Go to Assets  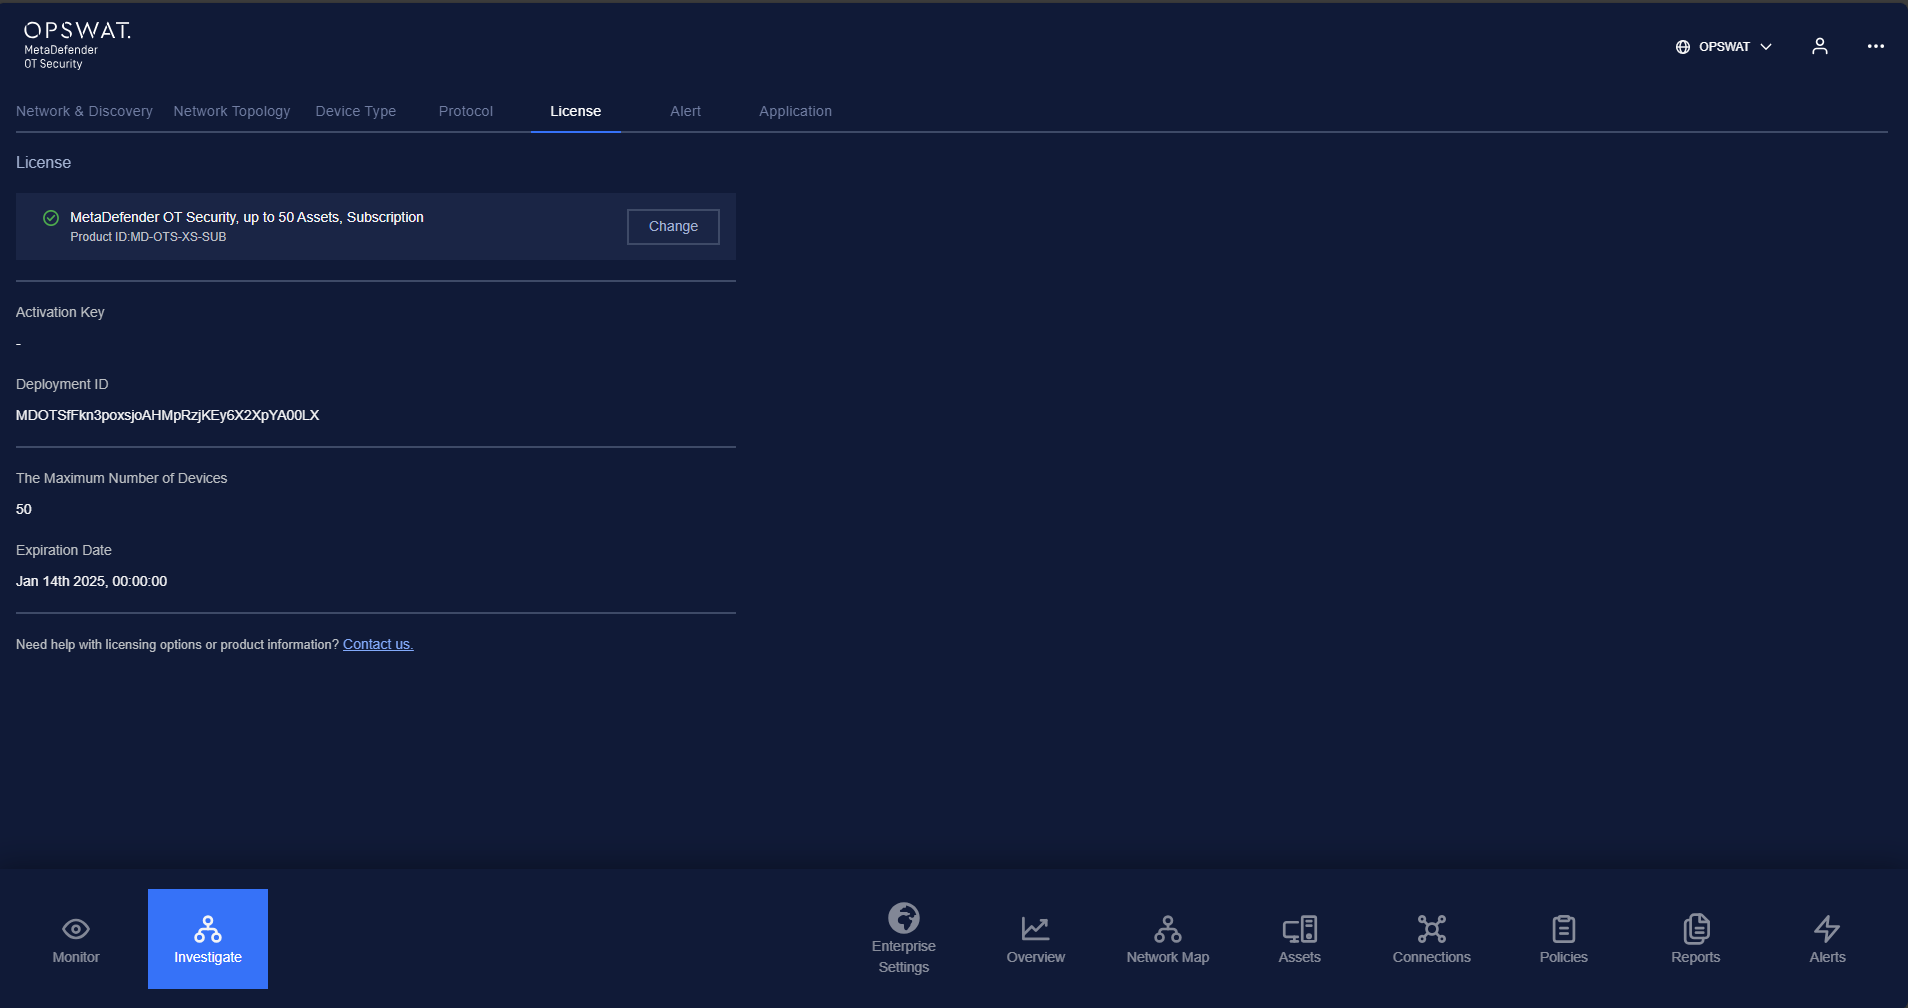(1300, 939)
